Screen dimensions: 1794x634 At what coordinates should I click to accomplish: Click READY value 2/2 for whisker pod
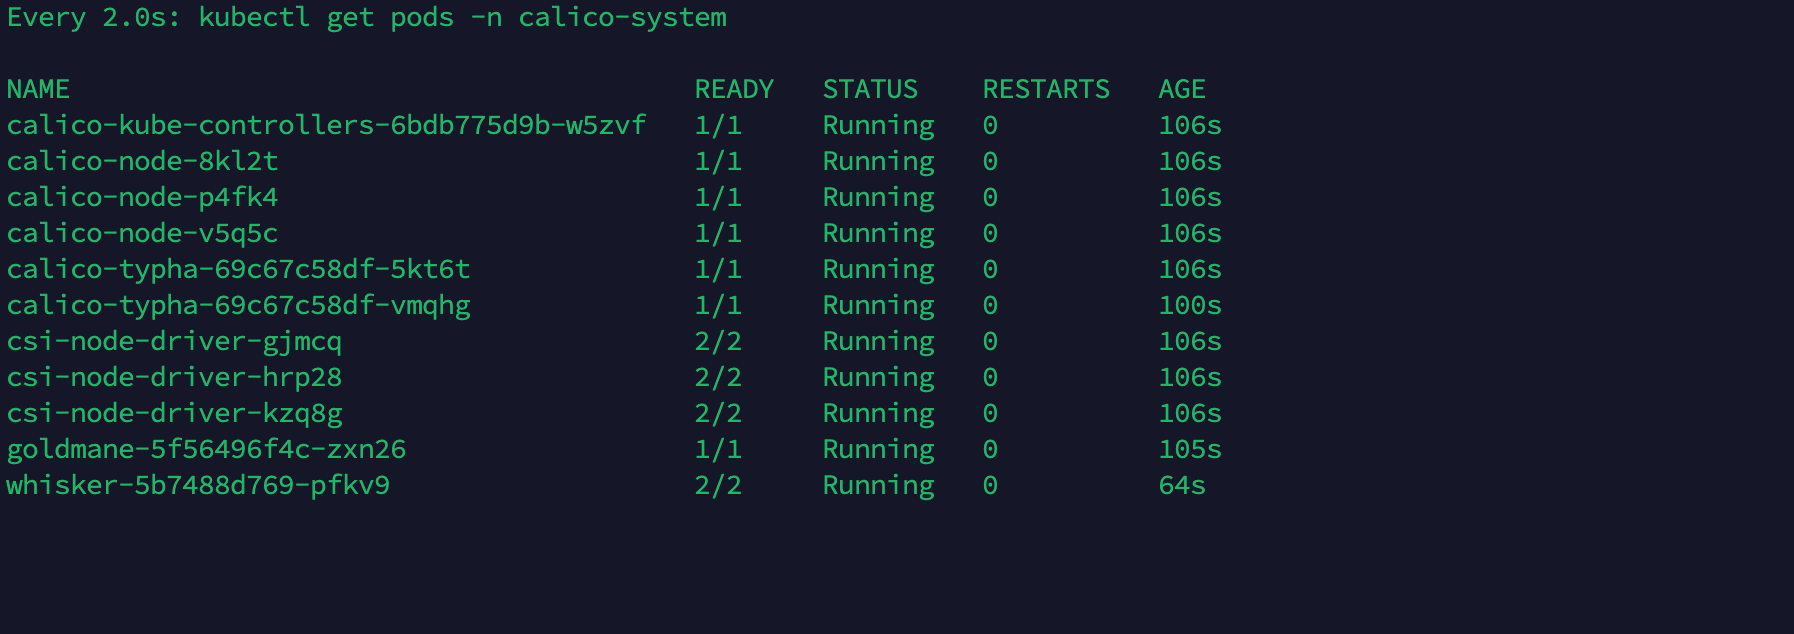coord(718,485)
